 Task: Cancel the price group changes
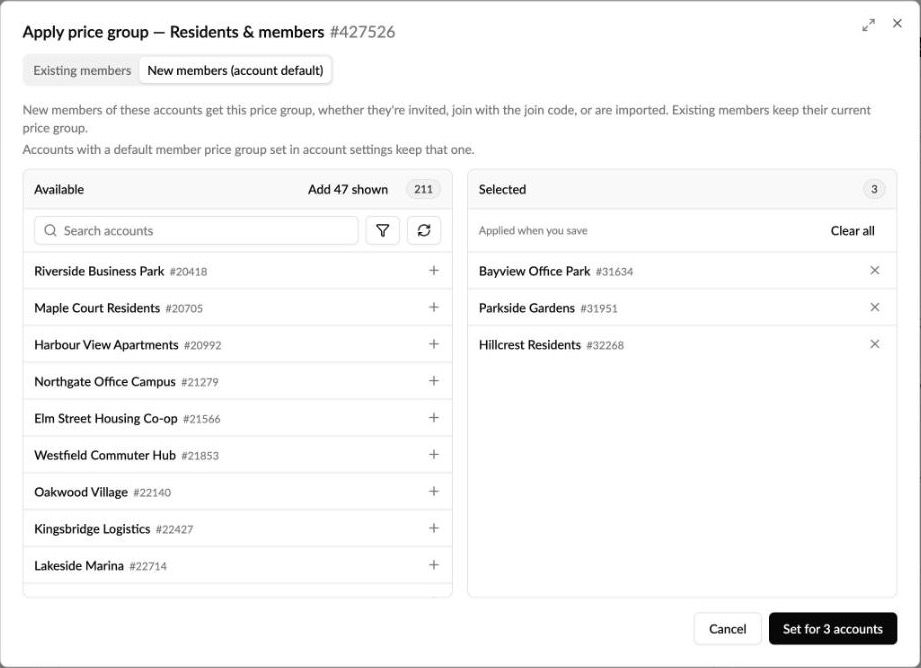coord(727,629)
